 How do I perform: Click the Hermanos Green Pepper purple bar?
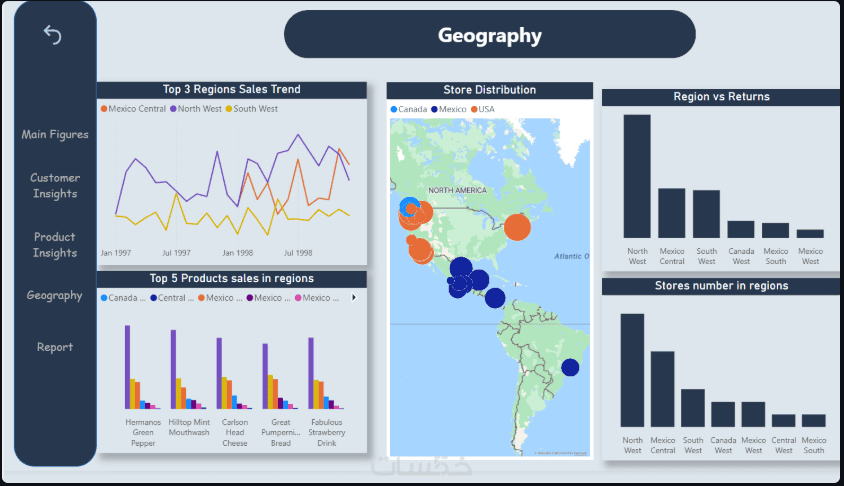(128, 367)
